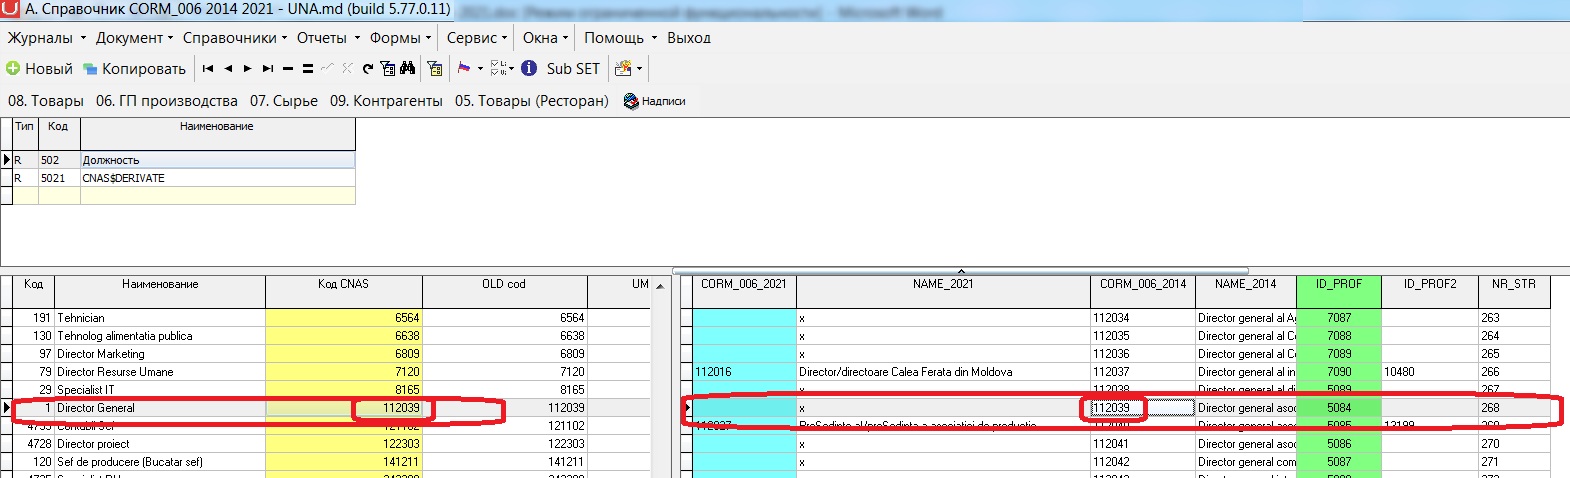The height and width of the screenshot is (478, 1570).
Task: Click the Код CNAS column header
Action: pos(343,284)
